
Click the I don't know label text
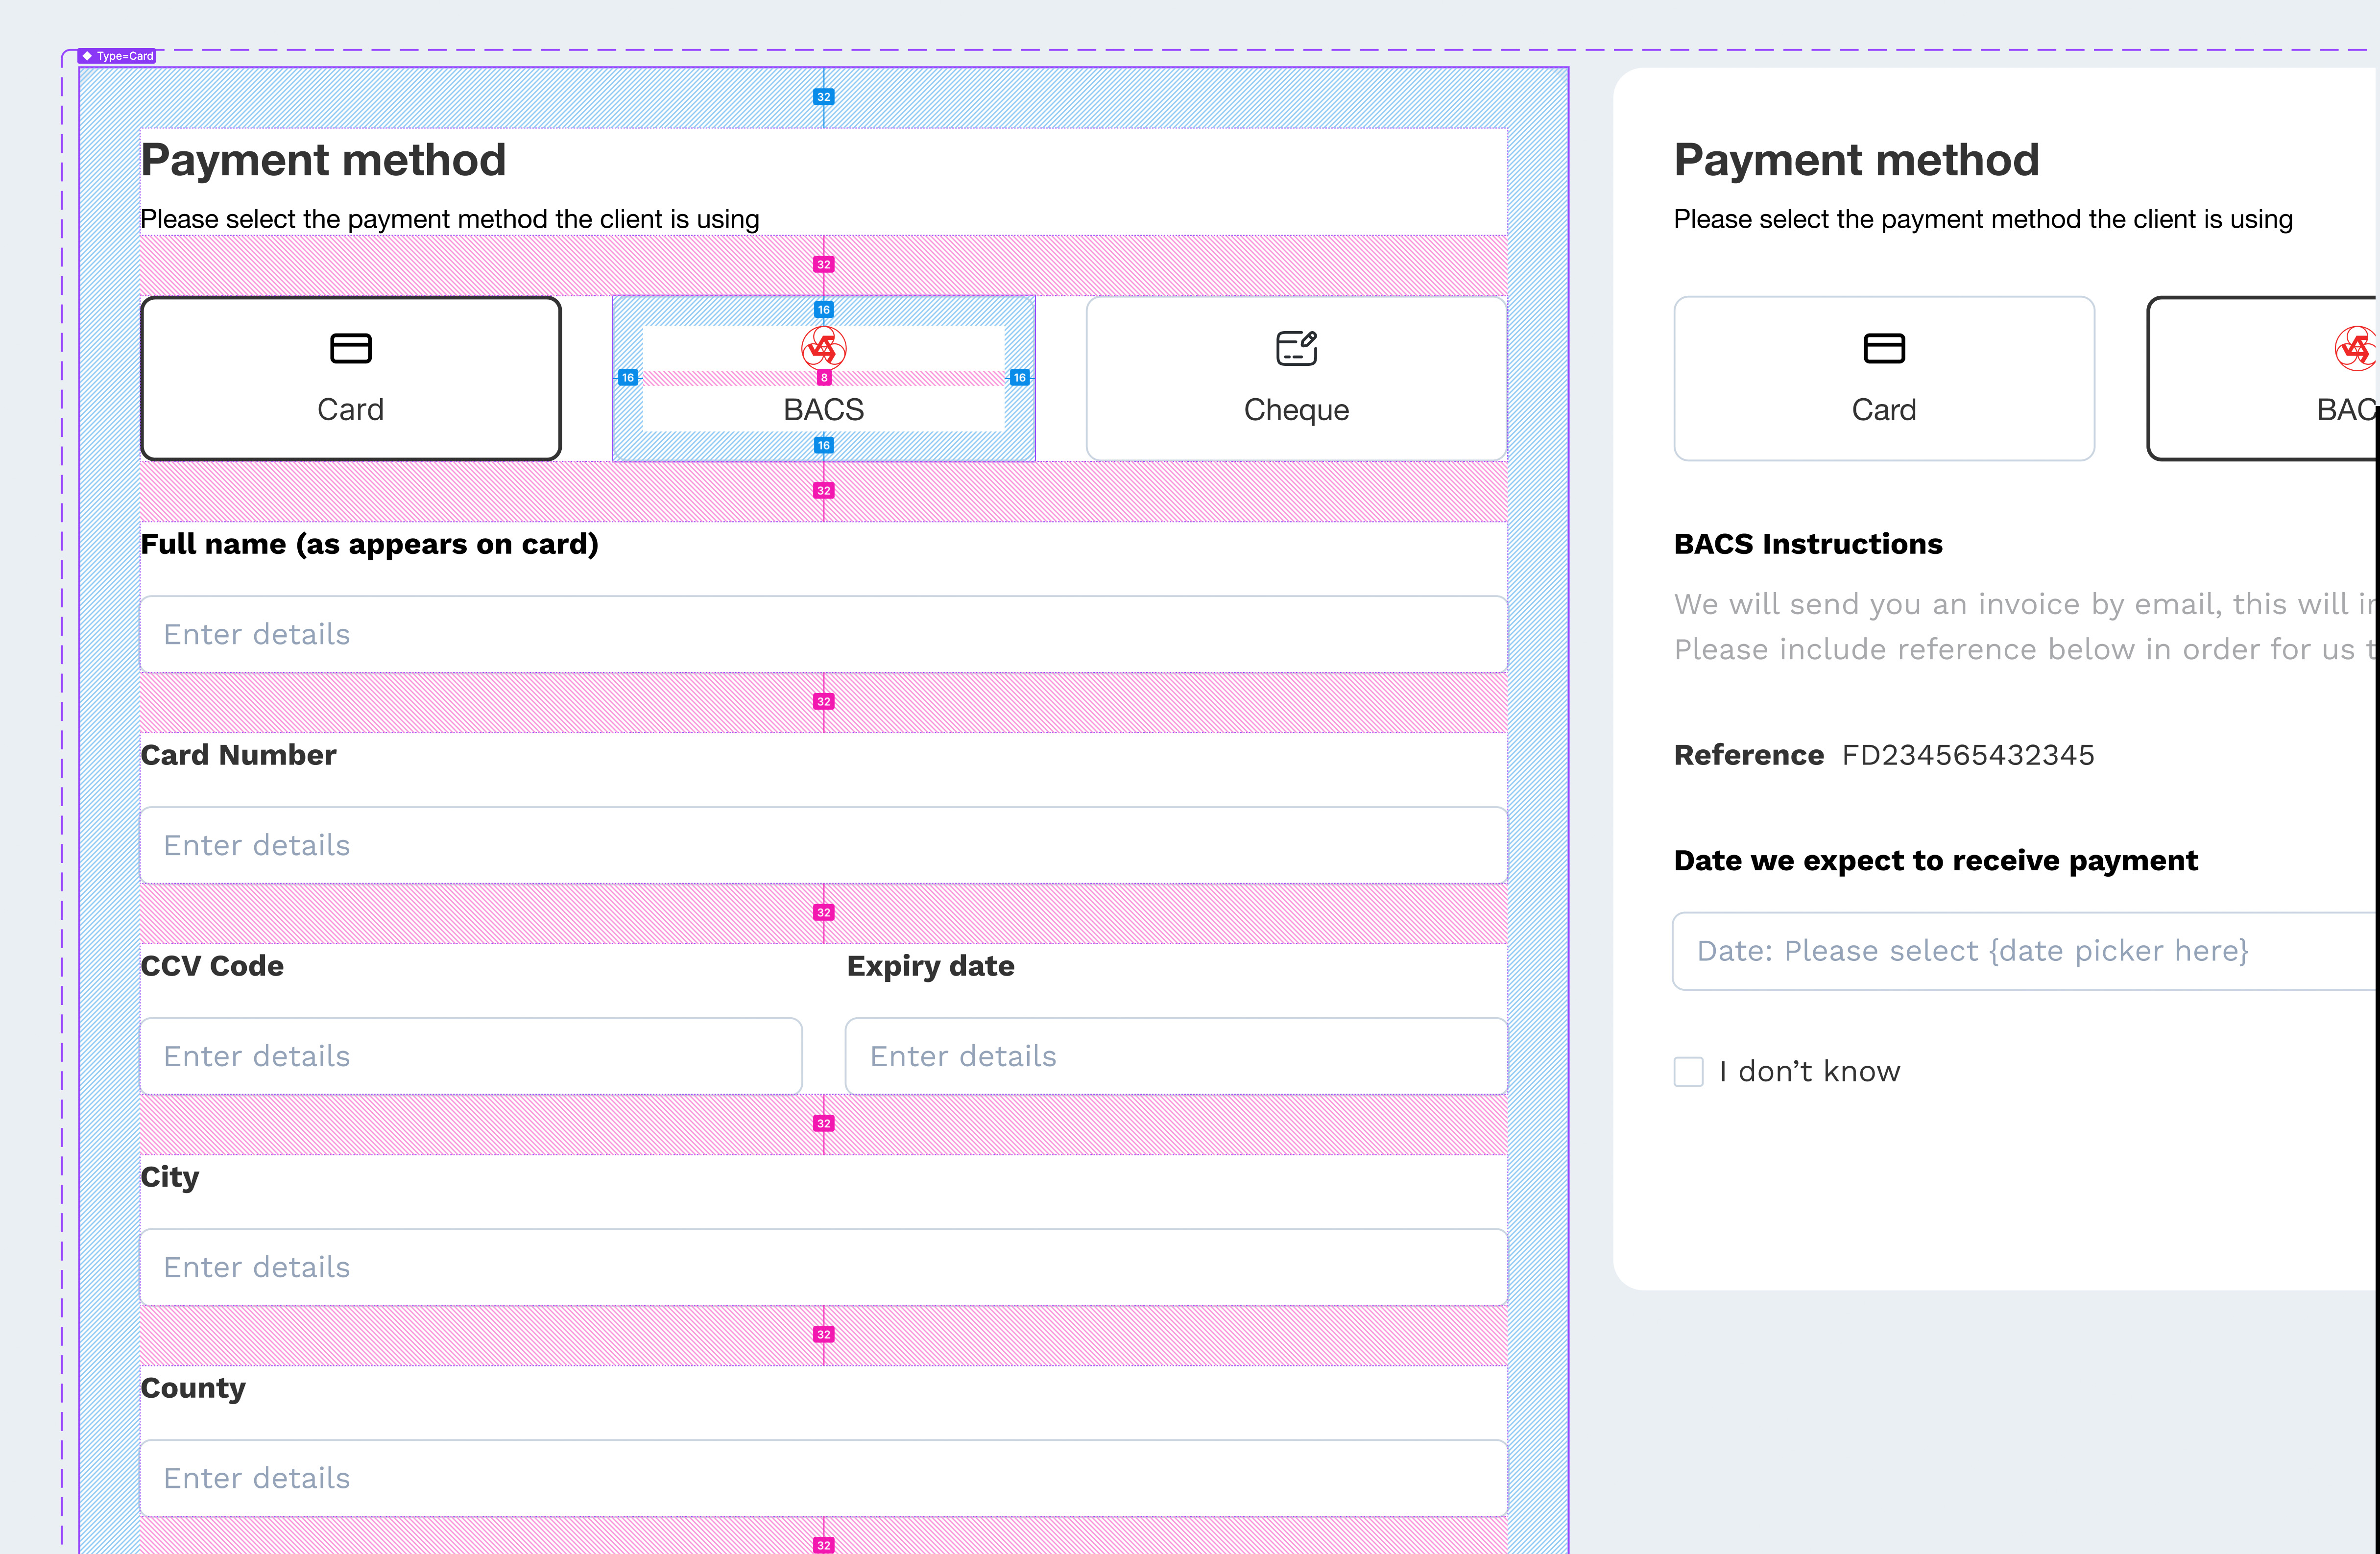(1810, 1072)
